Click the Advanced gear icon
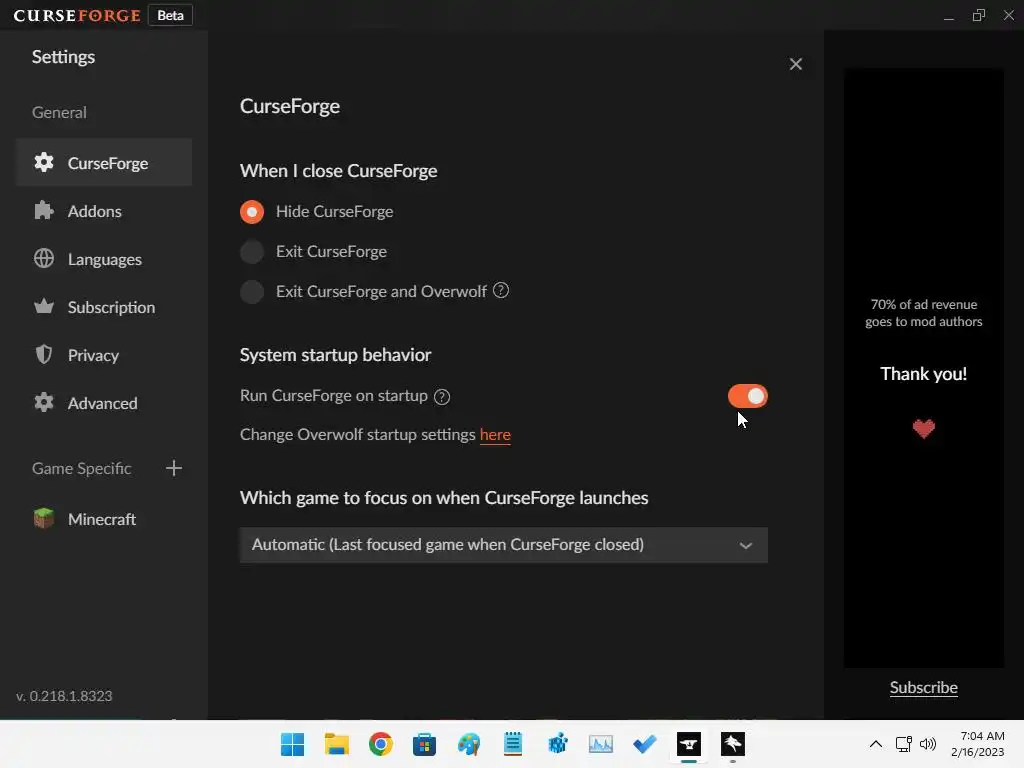 tap(44, 402)
